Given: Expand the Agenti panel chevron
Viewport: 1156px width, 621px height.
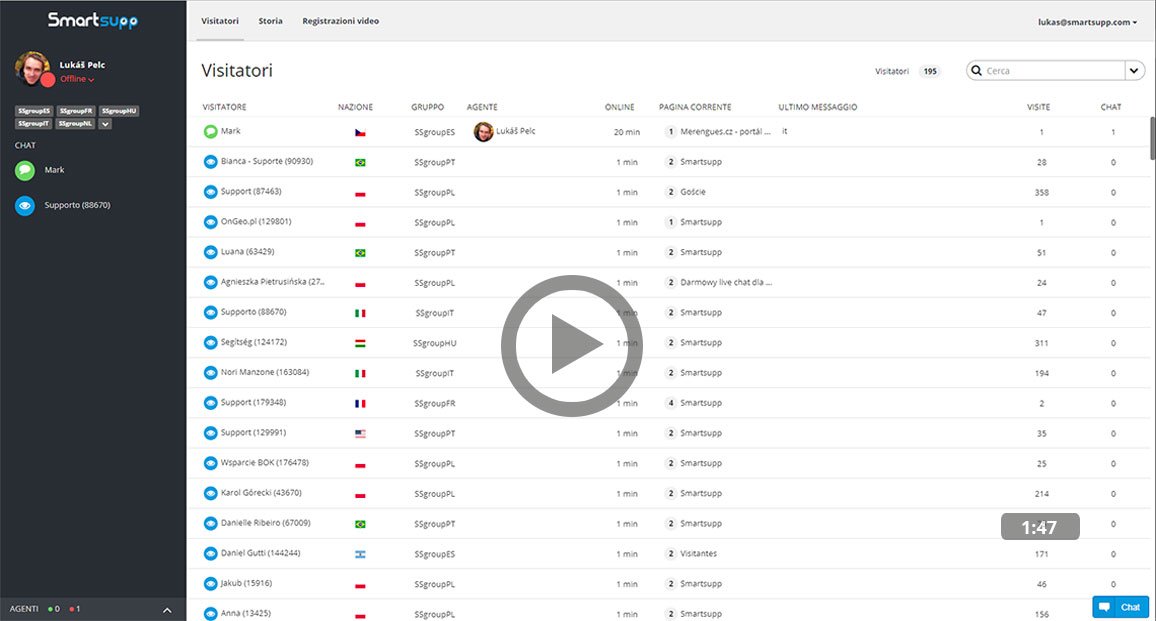Looking at the screenshot, I should [167, 610].
